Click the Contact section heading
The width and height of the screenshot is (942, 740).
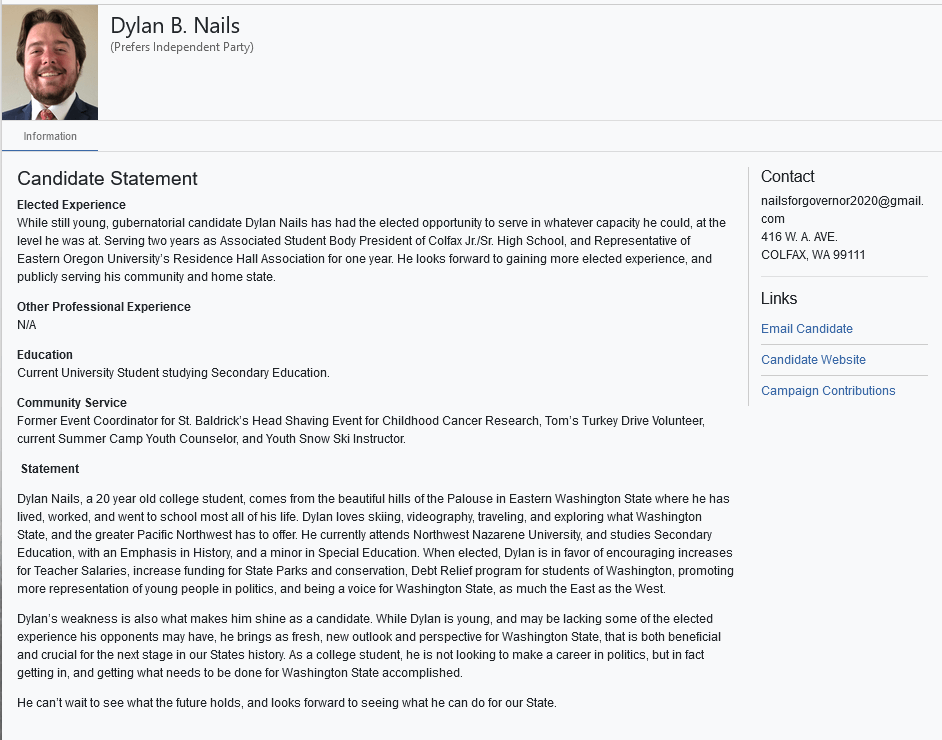tap(787, 177)
